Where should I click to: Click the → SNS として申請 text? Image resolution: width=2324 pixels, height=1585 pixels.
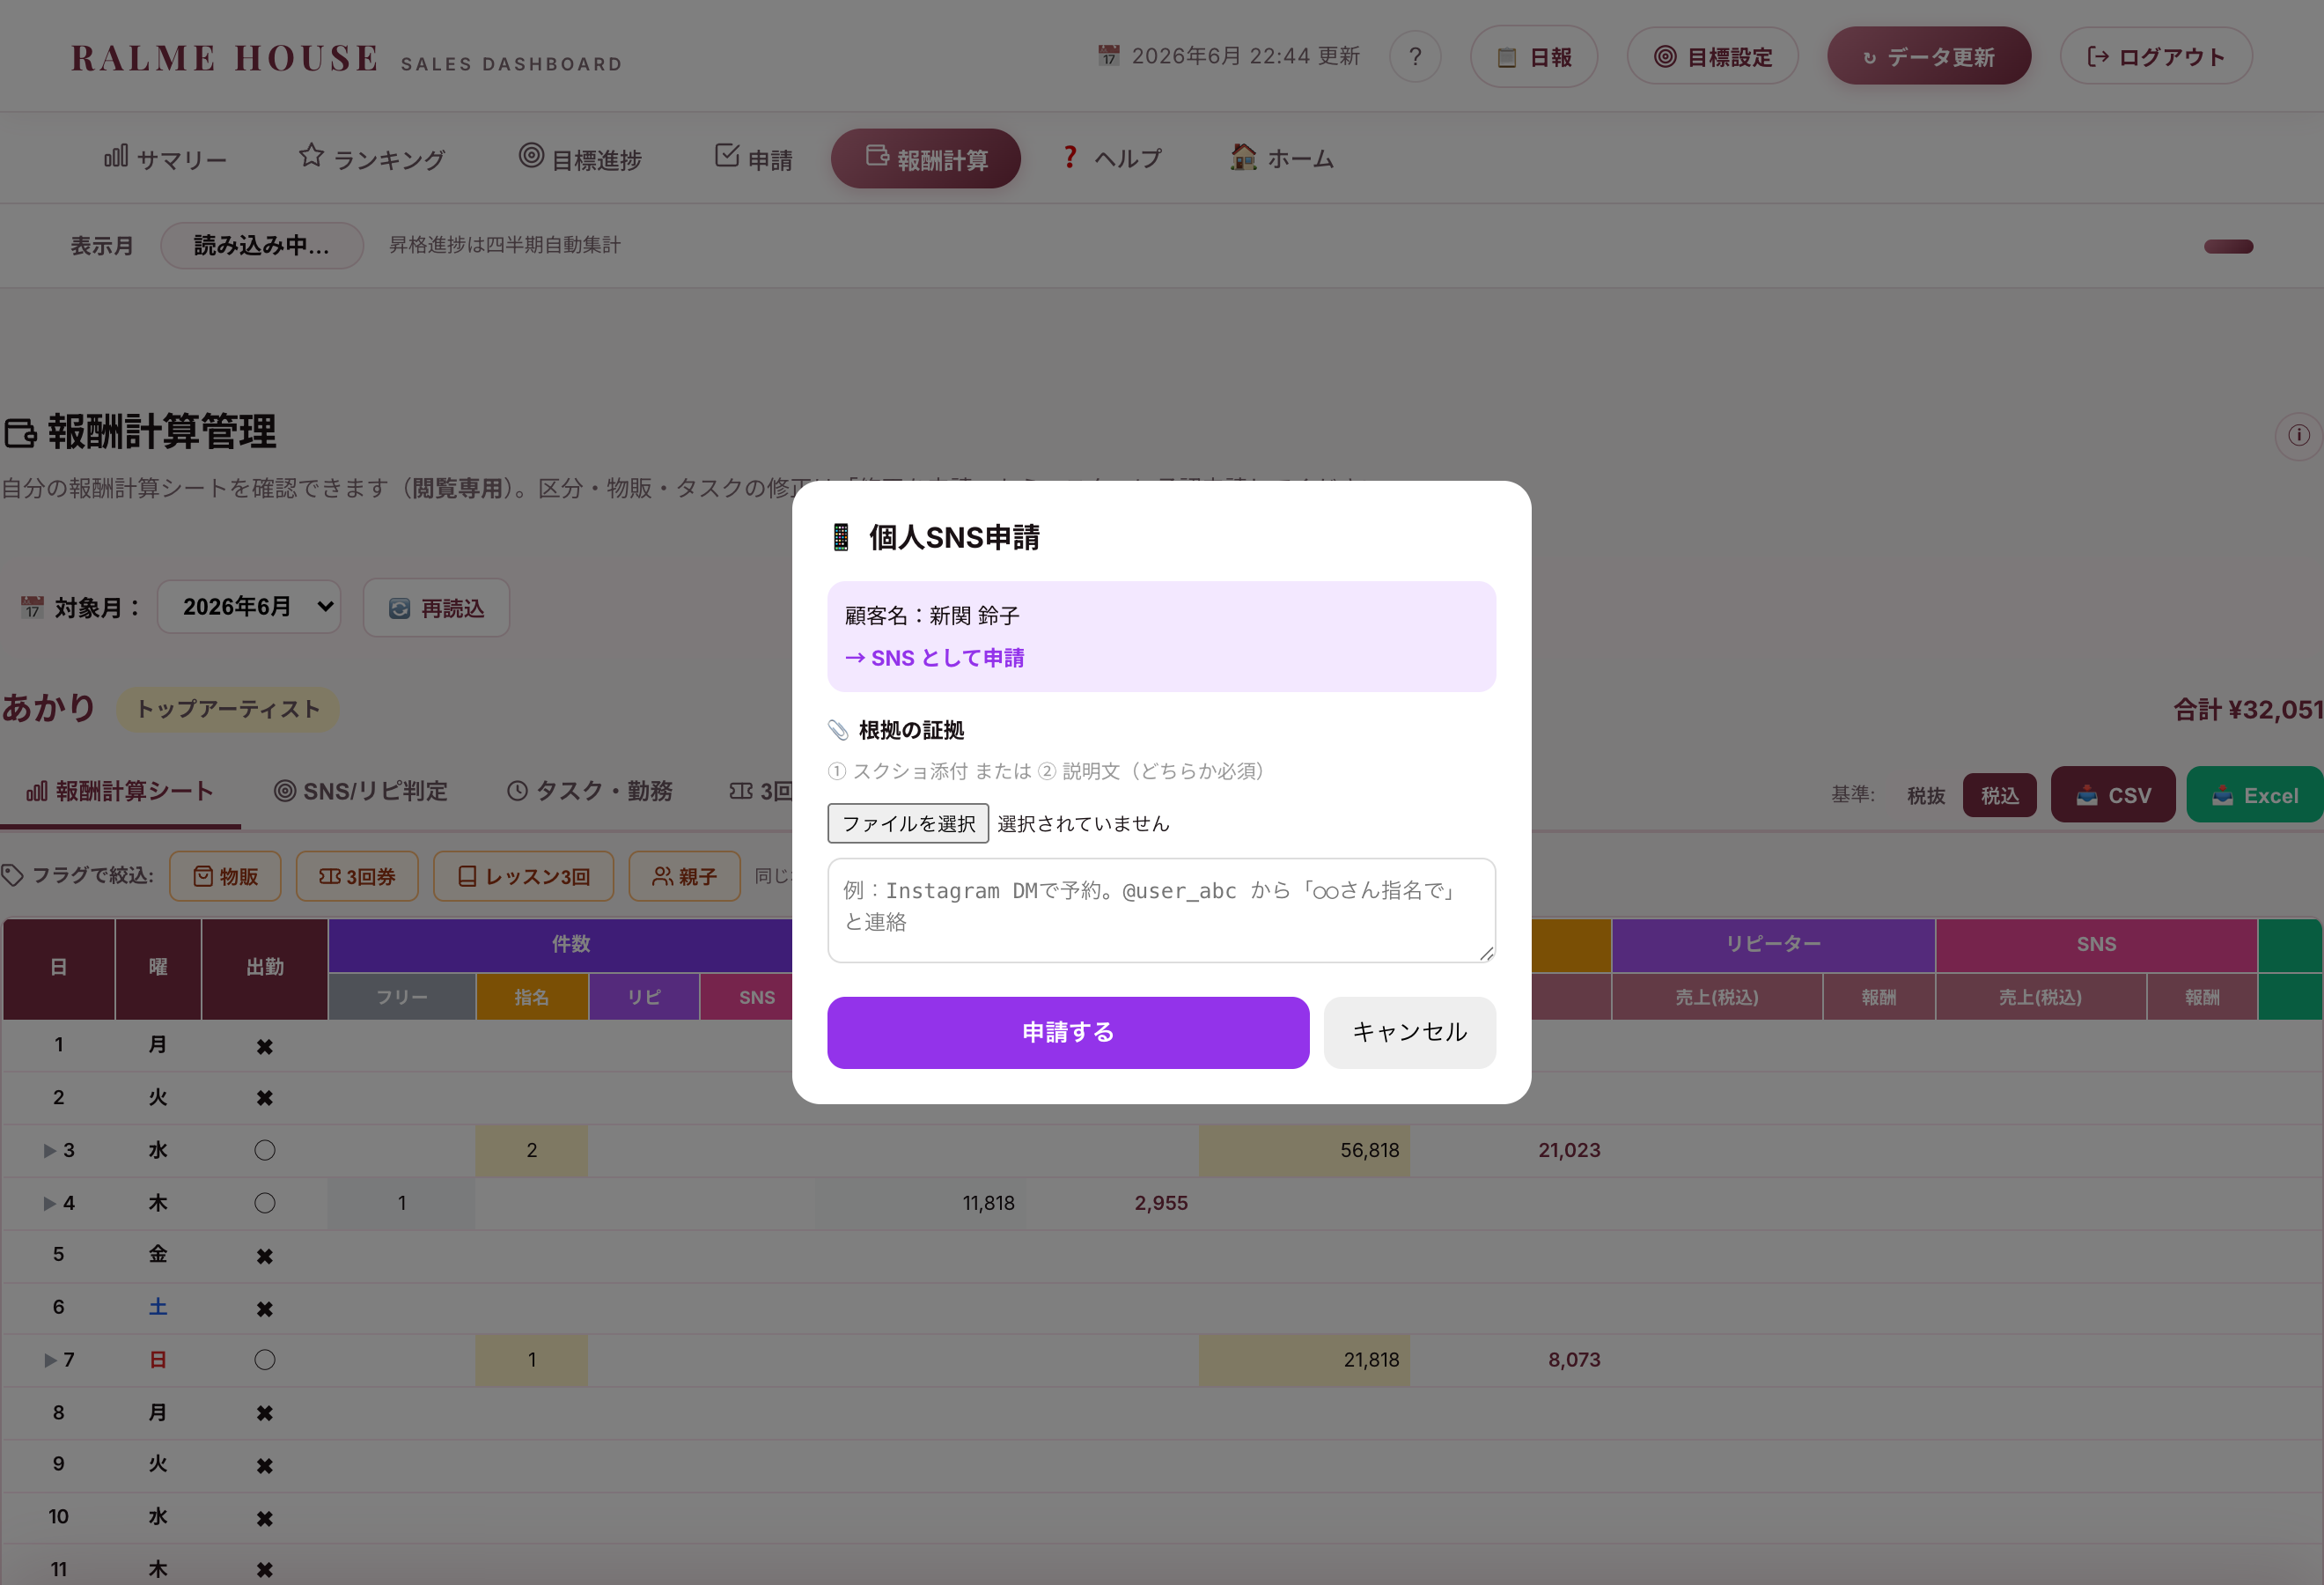point(934,658)
